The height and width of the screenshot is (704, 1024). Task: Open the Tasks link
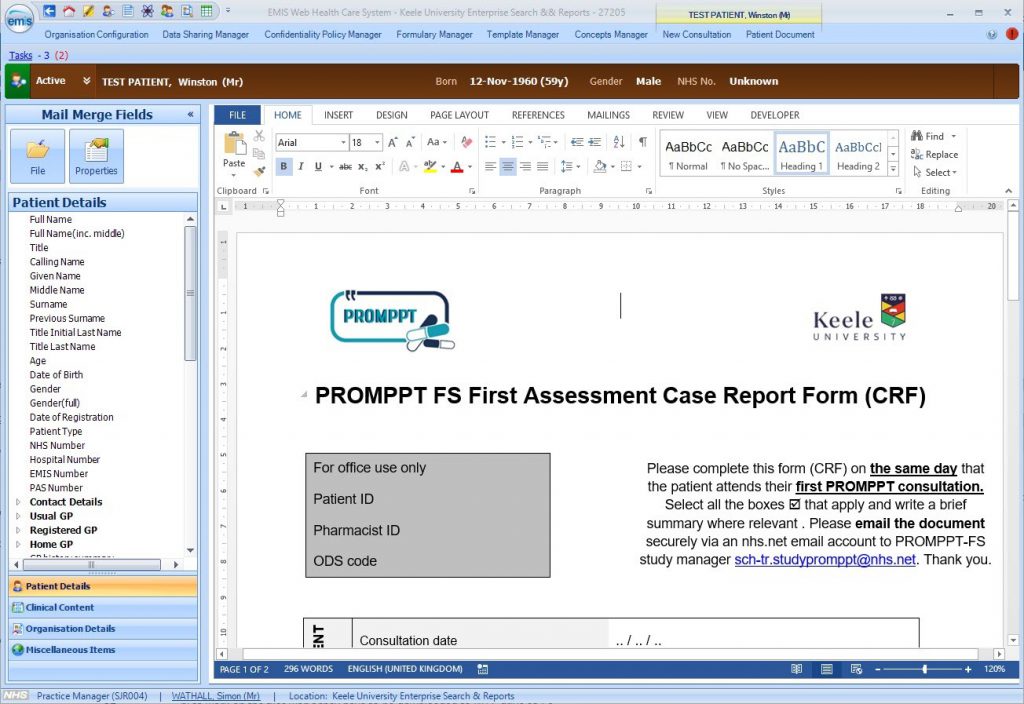[x=20, y=56]
